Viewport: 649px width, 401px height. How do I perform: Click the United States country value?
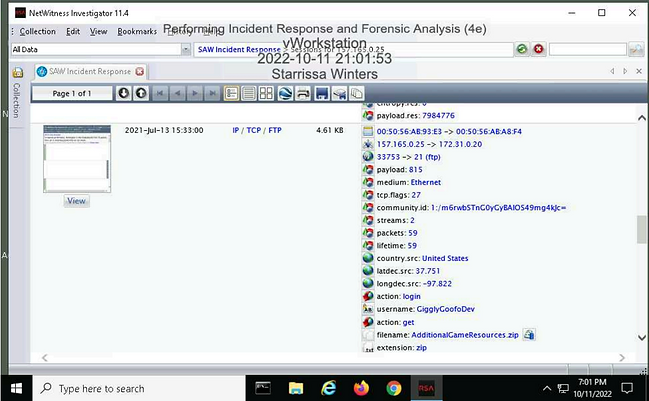point(445,258)
